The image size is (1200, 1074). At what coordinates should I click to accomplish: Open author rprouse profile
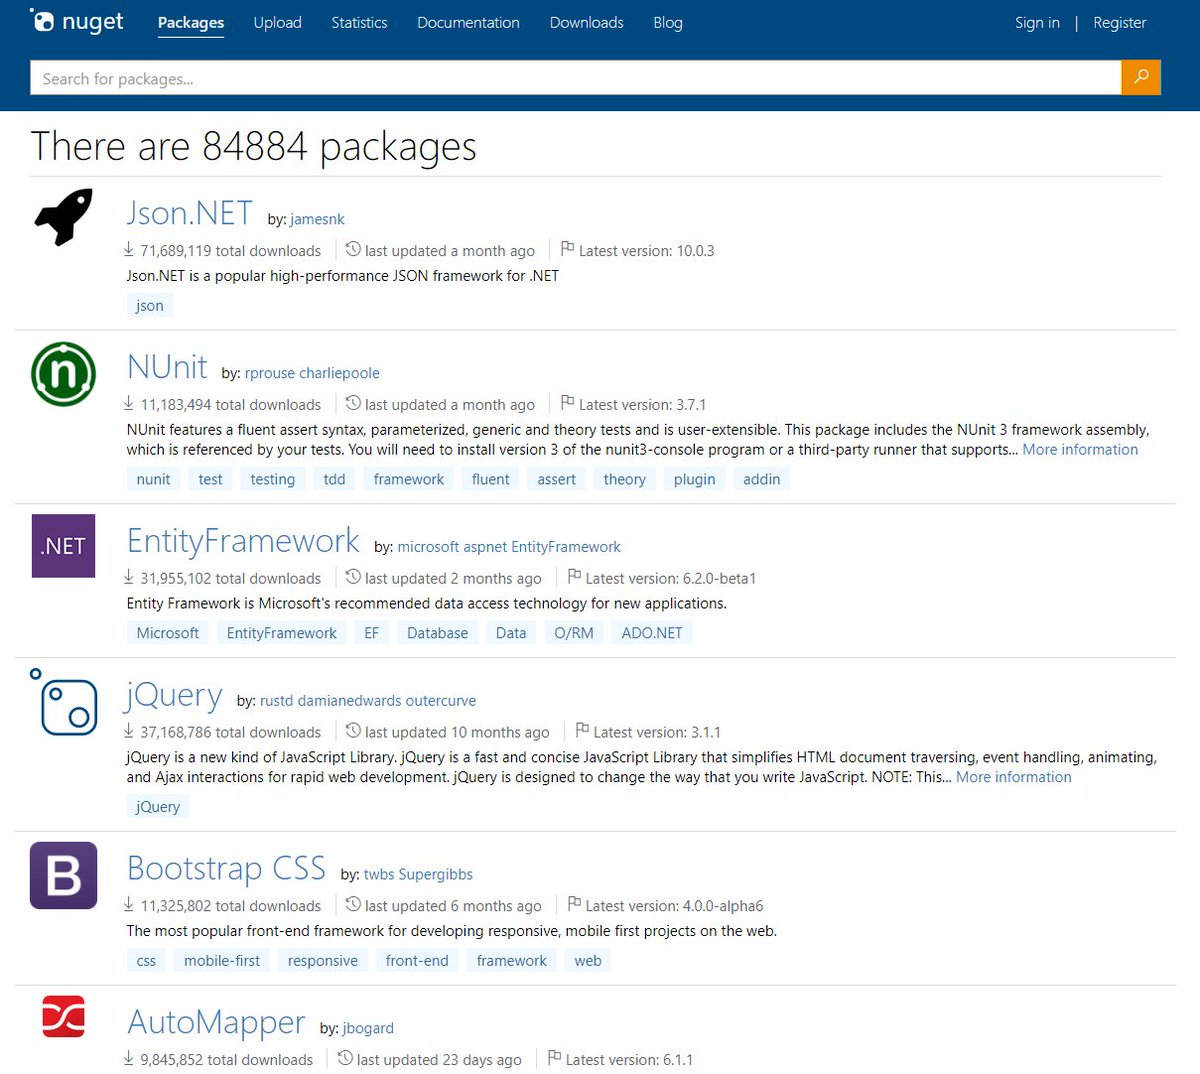pyautogui.click(x=270, y=373)
